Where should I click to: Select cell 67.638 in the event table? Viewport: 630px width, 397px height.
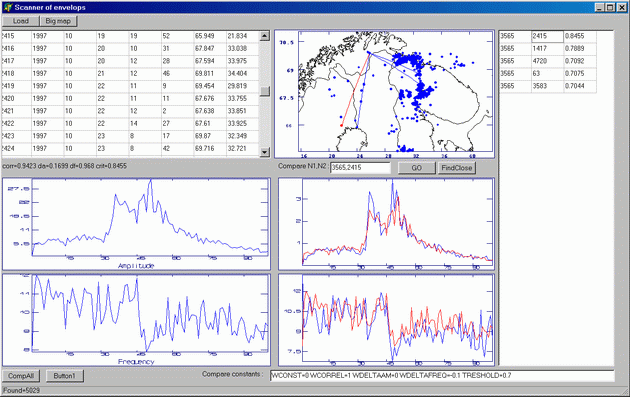[x=210, y=111]
